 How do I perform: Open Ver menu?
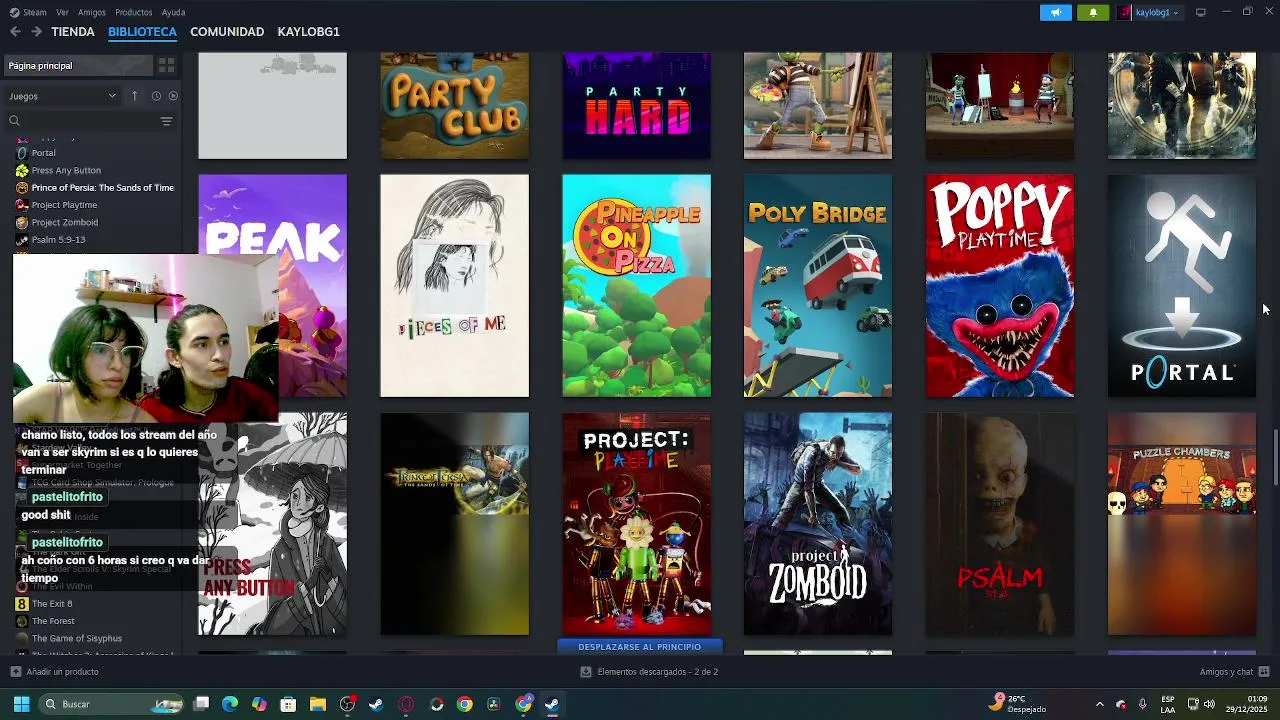pyautogui.click(x=62, y=12)
